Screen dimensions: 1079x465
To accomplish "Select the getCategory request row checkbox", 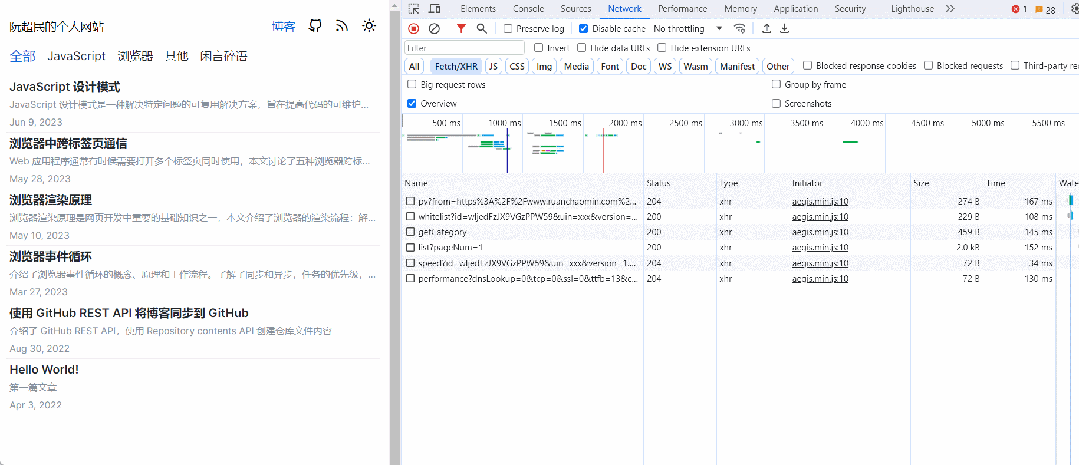I will [x=410, y=232].
